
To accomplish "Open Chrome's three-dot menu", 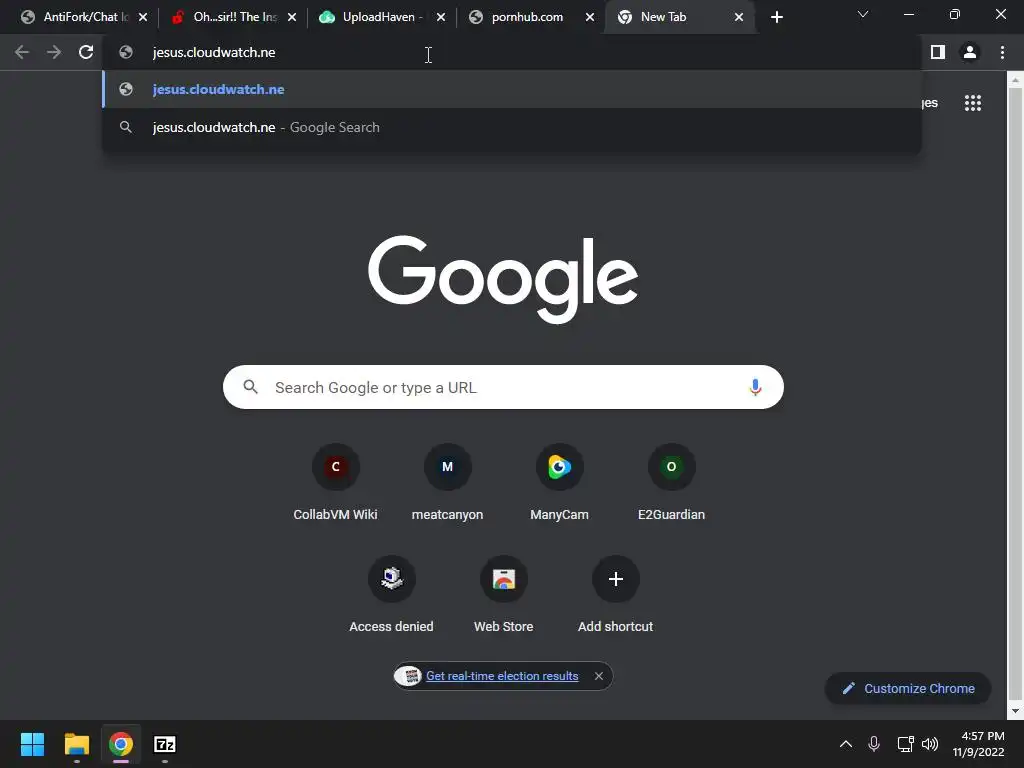I will click(x=1002, y=52).
